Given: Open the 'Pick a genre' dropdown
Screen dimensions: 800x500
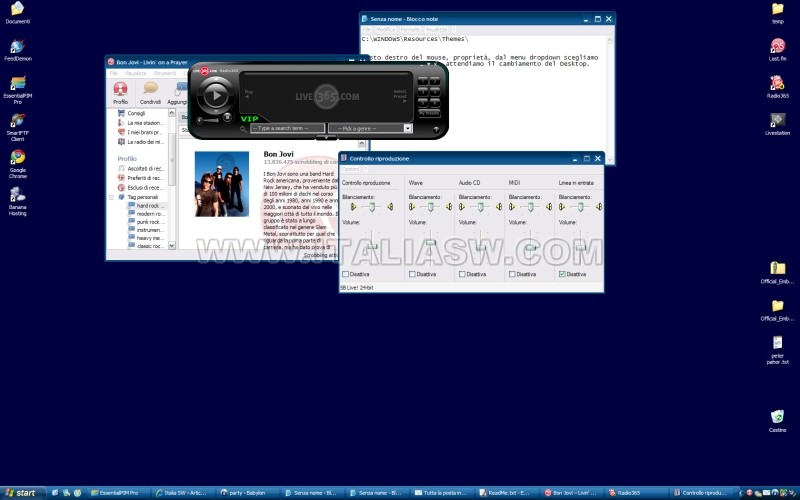Looking at the screenshot, I should [370, 128].
